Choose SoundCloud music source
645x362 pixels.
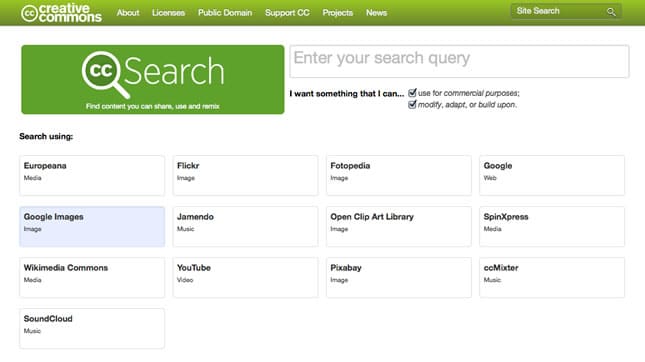pyautogui.click(x=92, y=328)
